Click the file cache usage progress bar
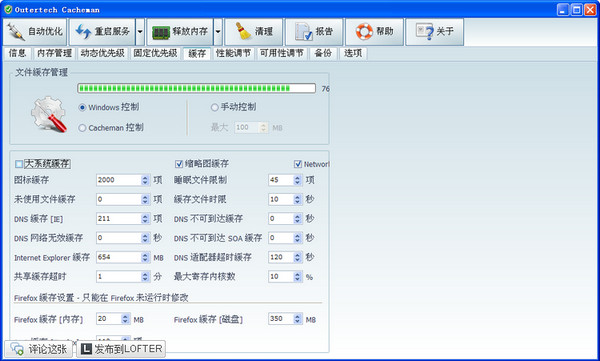600x361 pixels. point(196,88)
